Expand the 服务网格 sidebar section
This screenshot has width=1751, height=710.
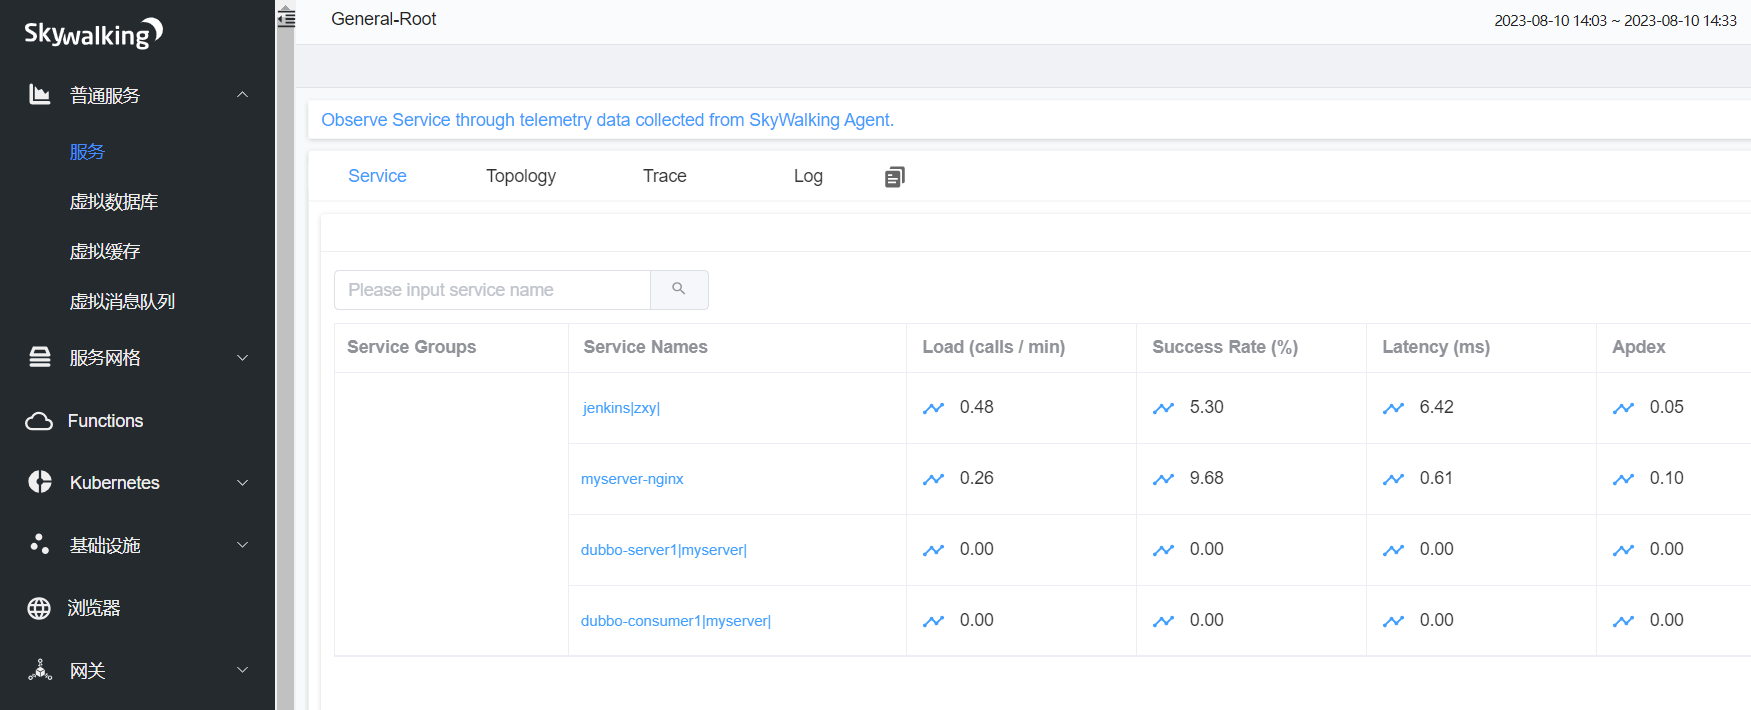coord(242,358)
